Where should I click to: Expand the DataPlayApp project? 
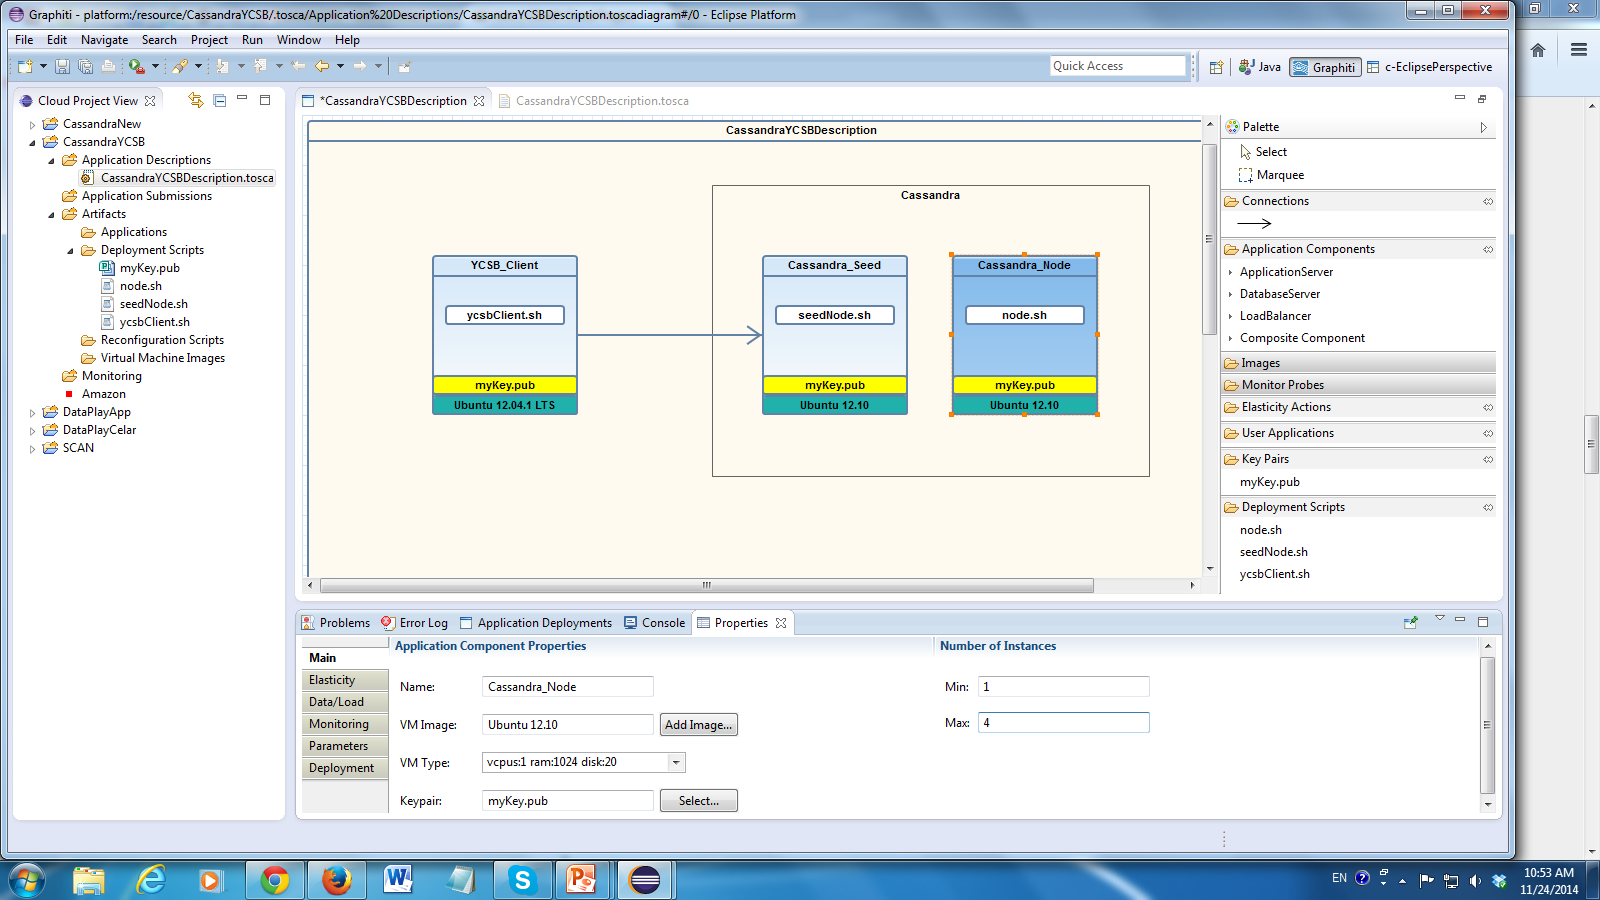pyautogui.click(x=32, y=413)
